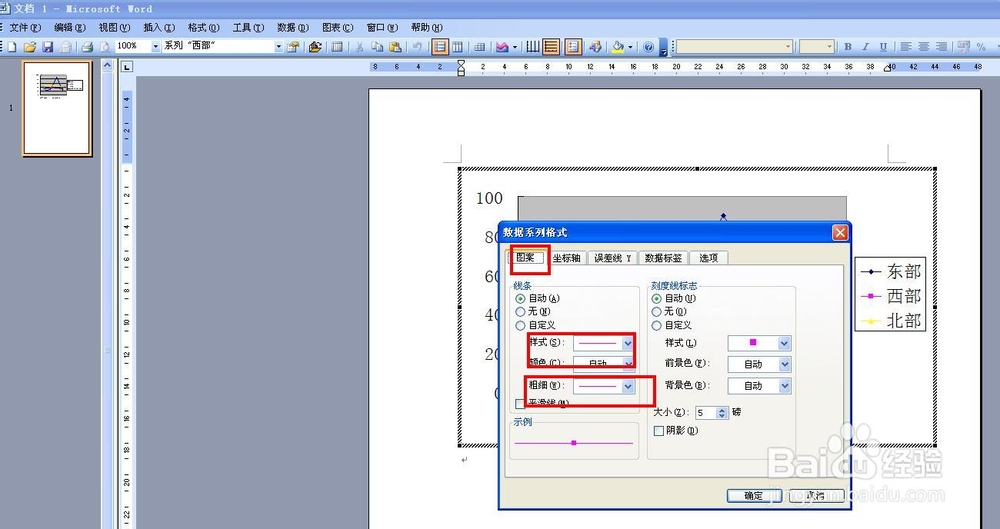Click the Underline formatting icon
1000x529 pixels.
point(883,47)
